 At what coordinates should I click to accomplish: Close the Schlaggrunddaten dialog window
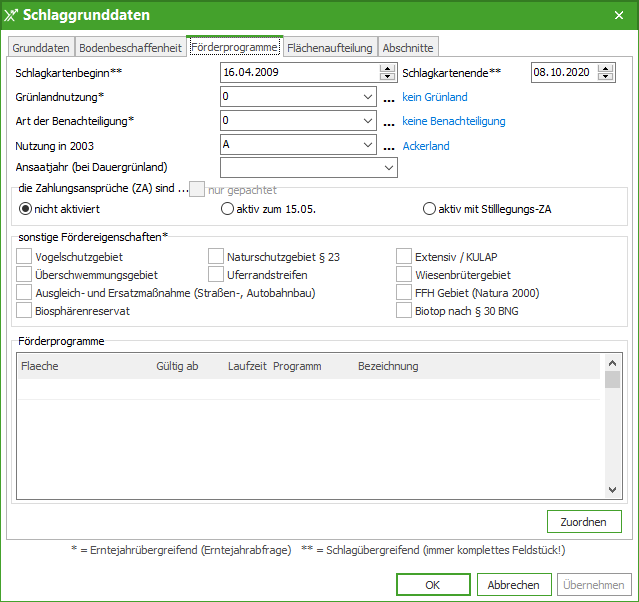click(617, 15)
